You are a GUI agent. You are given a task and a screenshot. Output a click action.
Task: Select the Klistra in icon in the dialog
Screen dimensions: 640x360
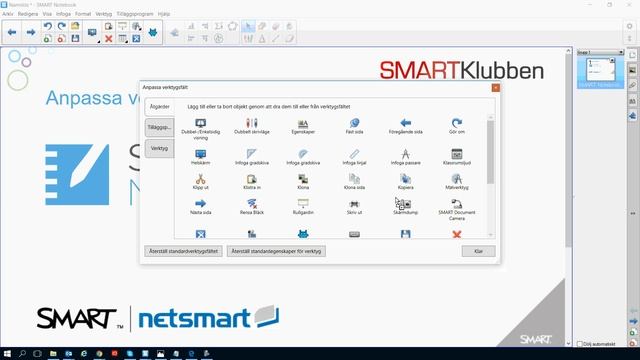coord(251,179)
